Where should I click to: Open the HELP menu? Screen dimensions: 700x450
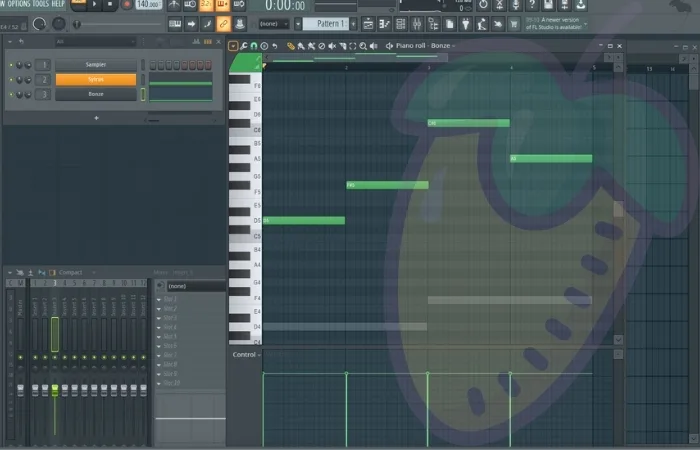pyautogui.click(x=58, y=4)
